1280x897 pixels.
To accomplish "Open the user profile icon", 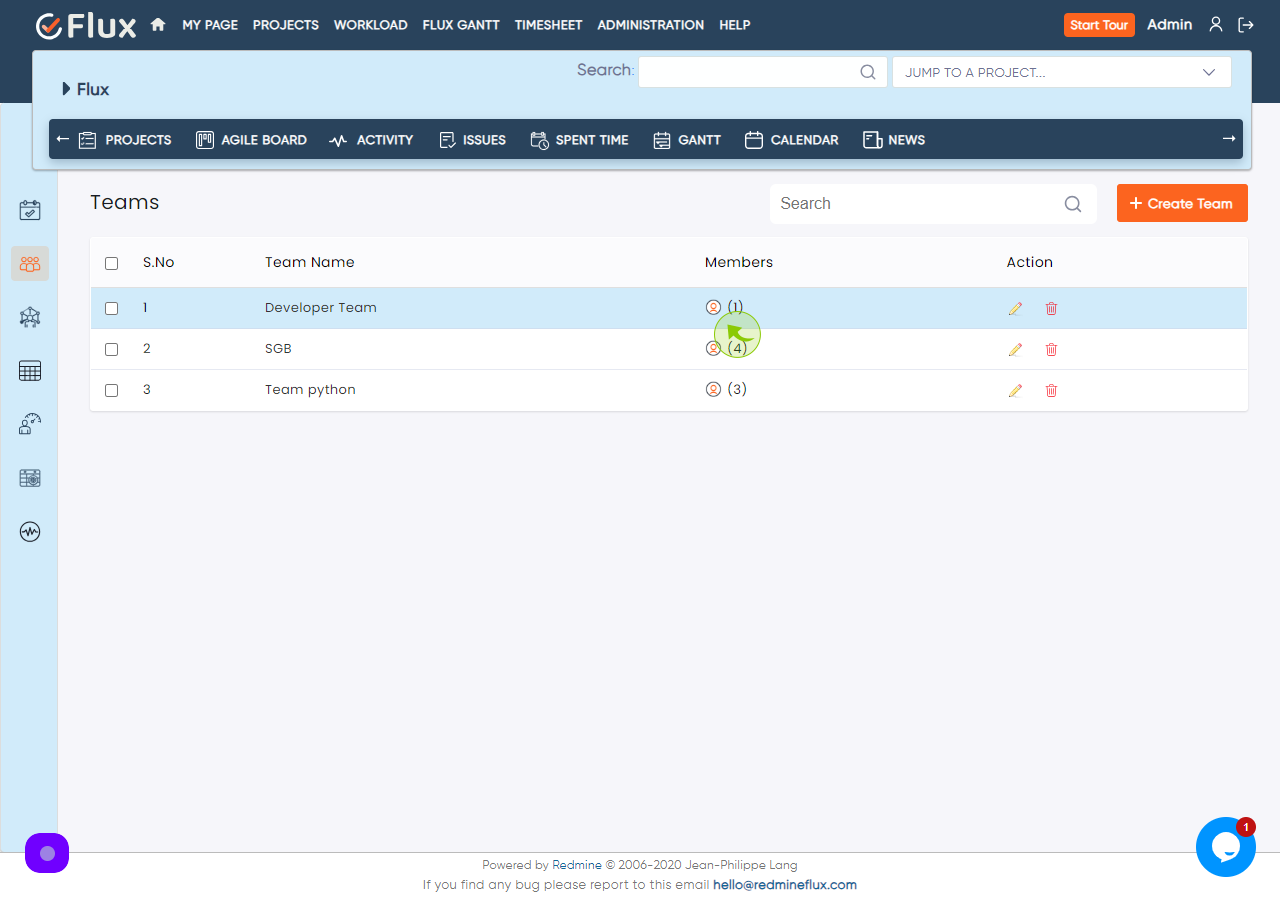I will tap(1216, 25).
